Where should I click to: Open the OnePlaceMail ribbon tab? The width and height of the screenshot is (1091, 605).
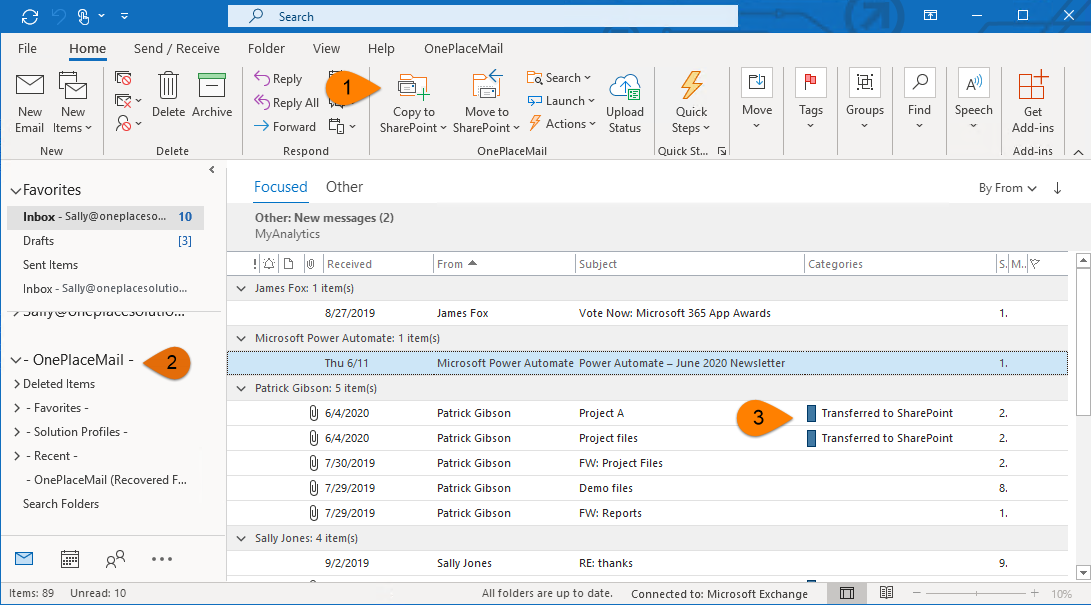tap(463, 48)
